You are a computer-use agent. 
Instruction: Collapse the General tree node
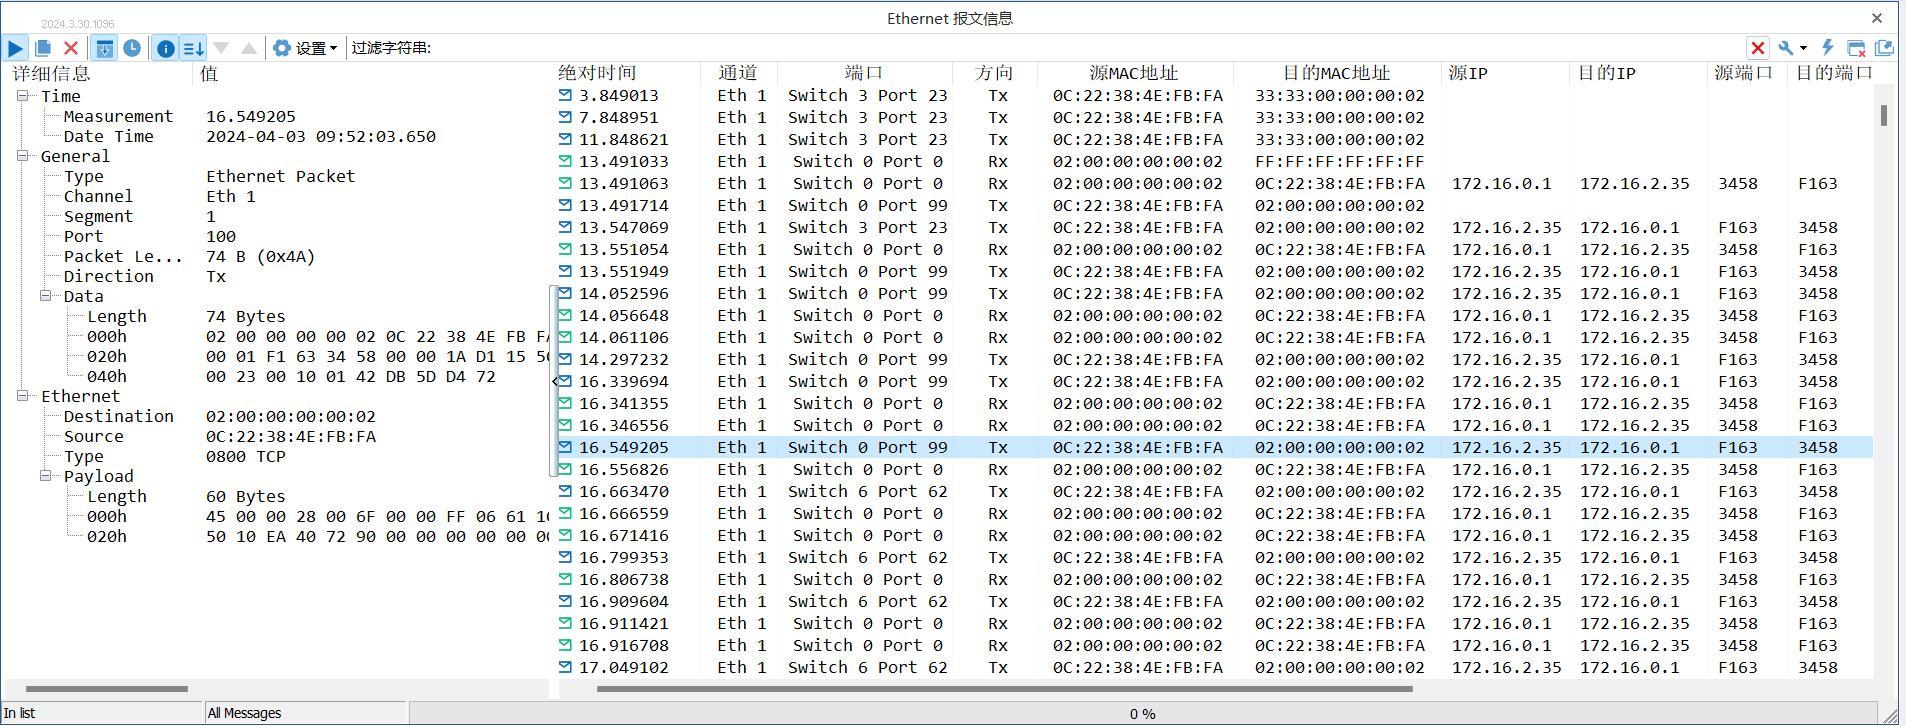23,156
